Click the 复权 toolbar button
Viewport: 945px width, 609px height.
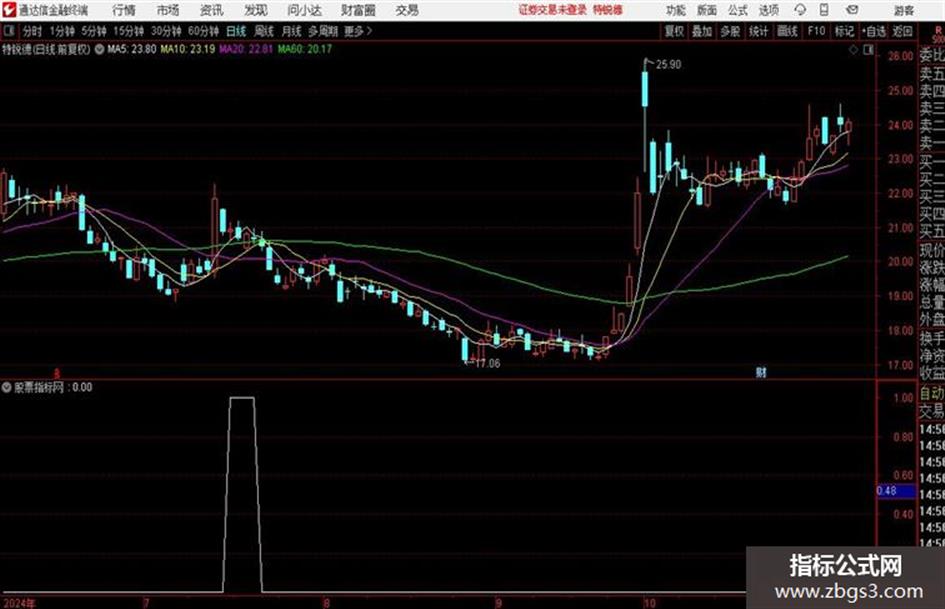674,31
